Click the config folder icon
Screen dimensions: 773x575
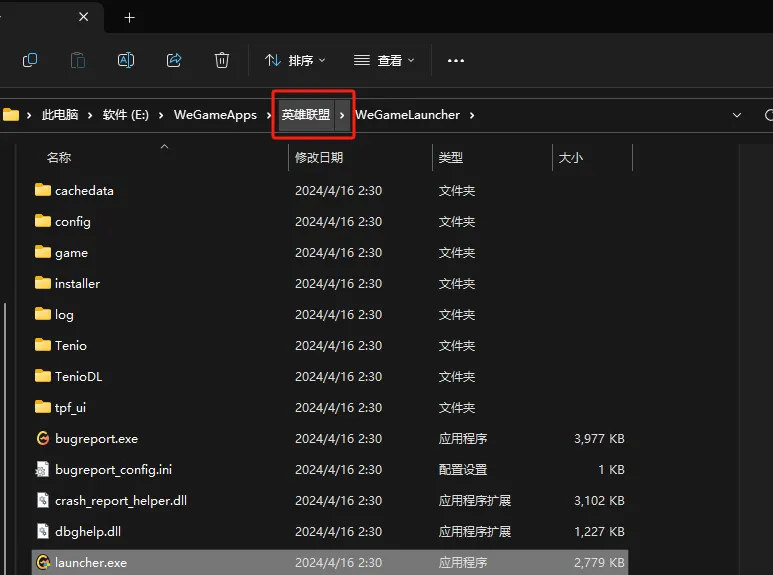click(43, 221)
